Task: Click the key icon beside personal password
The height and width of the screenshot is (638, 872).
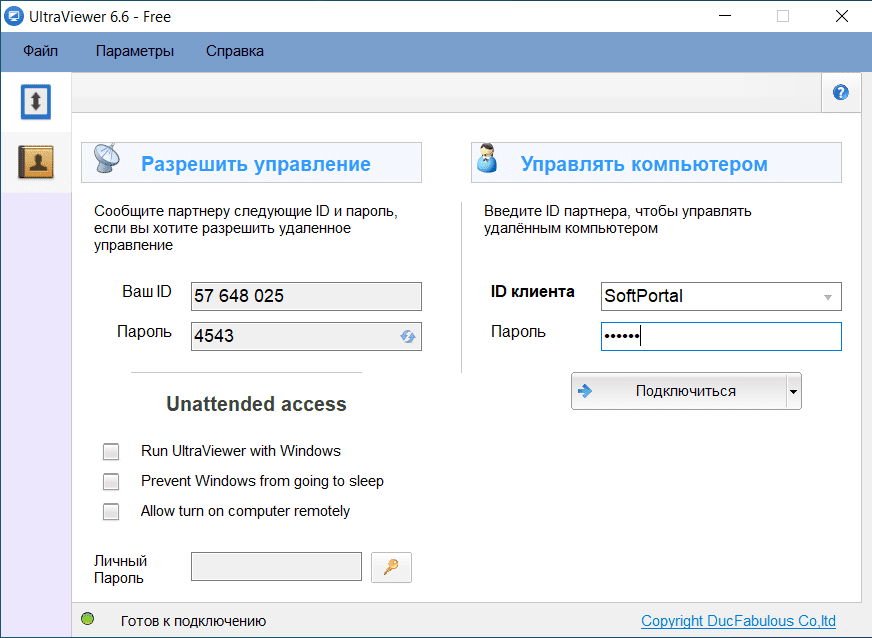Action: (x=391, y=567)
